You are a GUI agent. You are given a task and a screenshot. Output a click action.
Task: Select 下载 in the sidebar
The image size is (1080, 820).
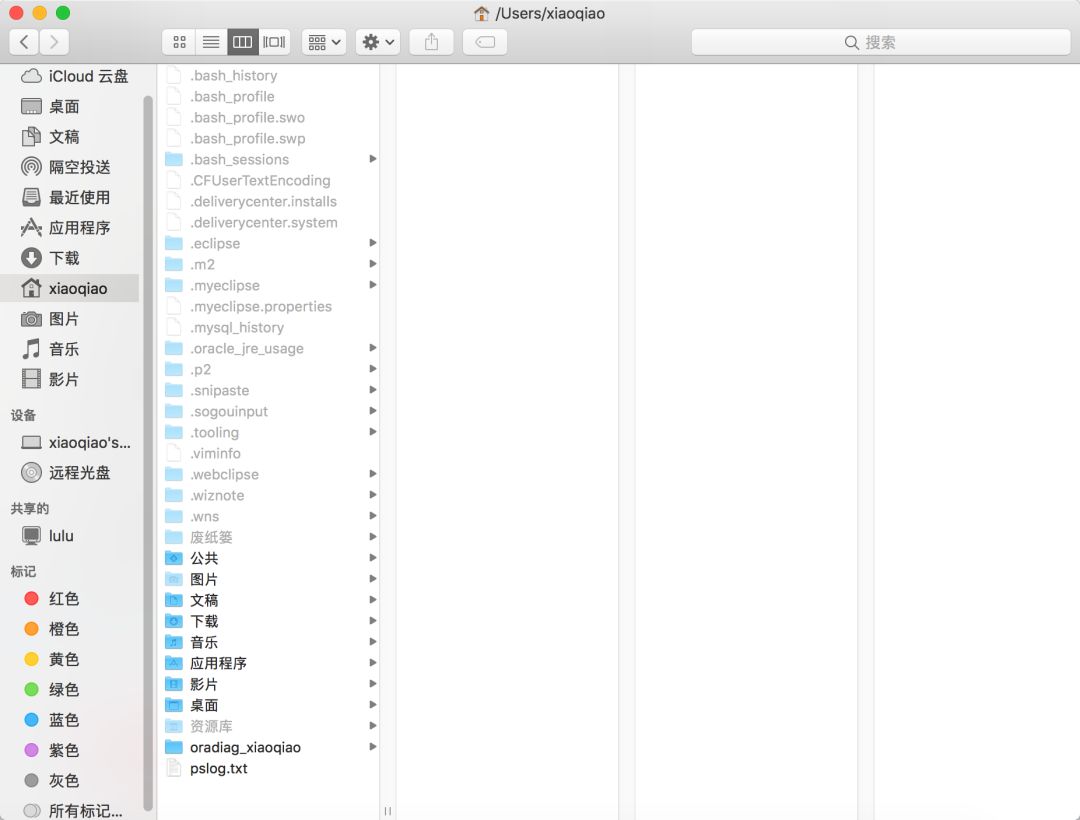(64, 258)
